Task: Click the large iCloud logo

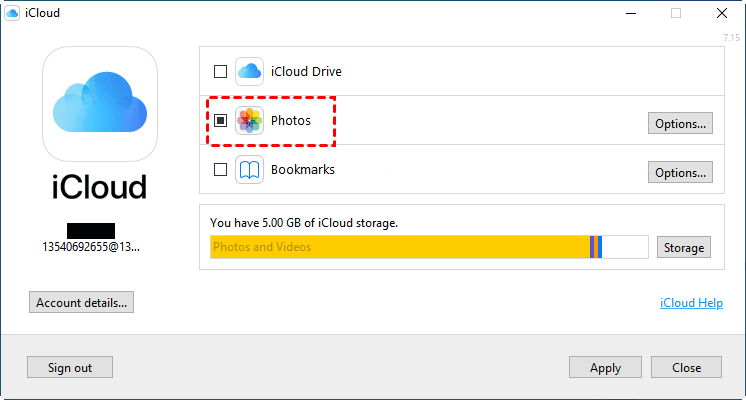Action: [100, 105]
